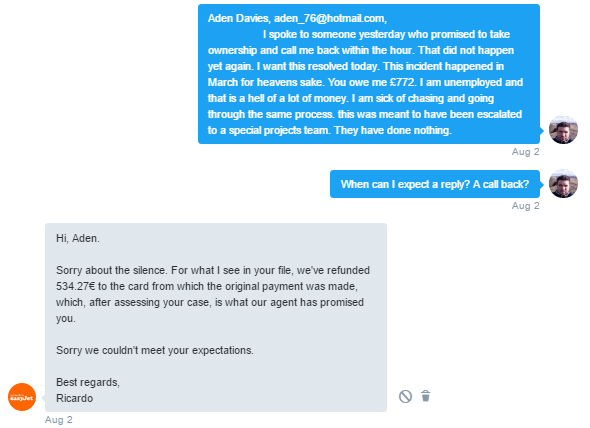Image resolution: width=590 pixels, height=428 pixels.
Task: Click the block icon beside the easyJet reply
Action: [405, 396]
